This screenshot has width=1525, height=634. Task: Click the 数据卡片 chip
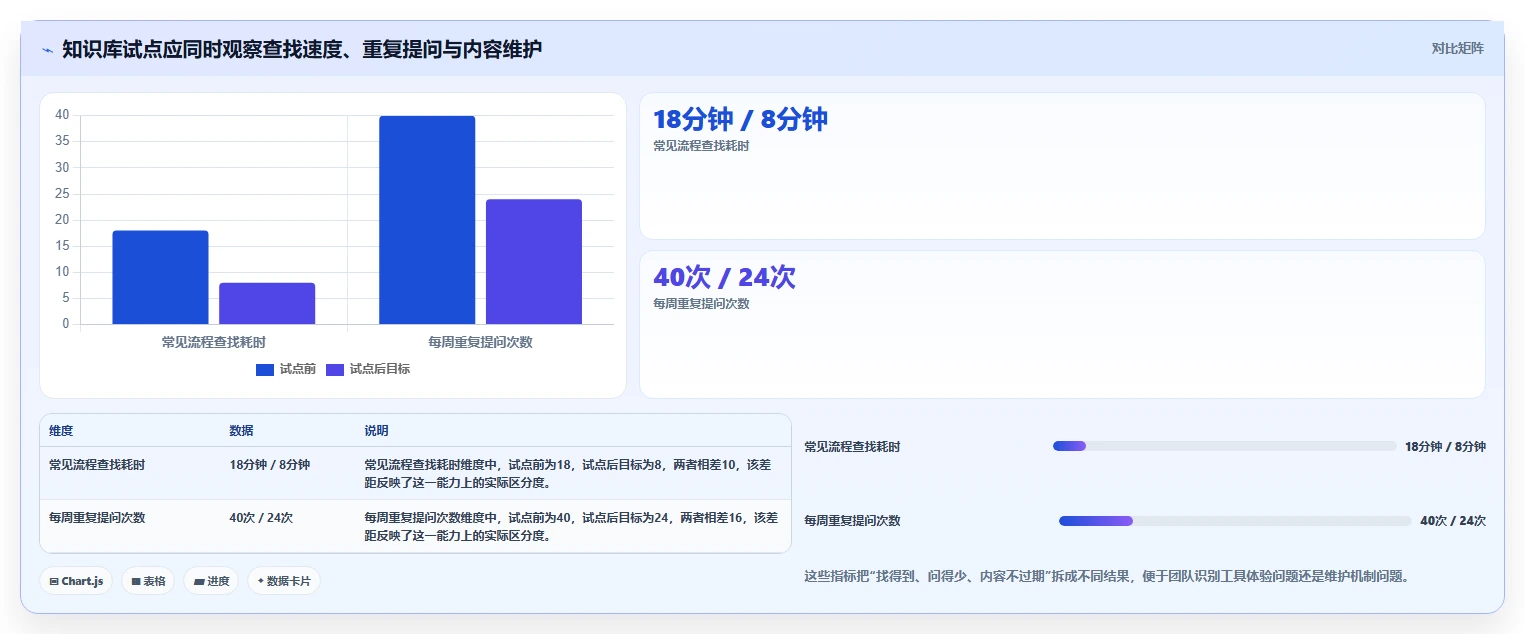[284, 581]
